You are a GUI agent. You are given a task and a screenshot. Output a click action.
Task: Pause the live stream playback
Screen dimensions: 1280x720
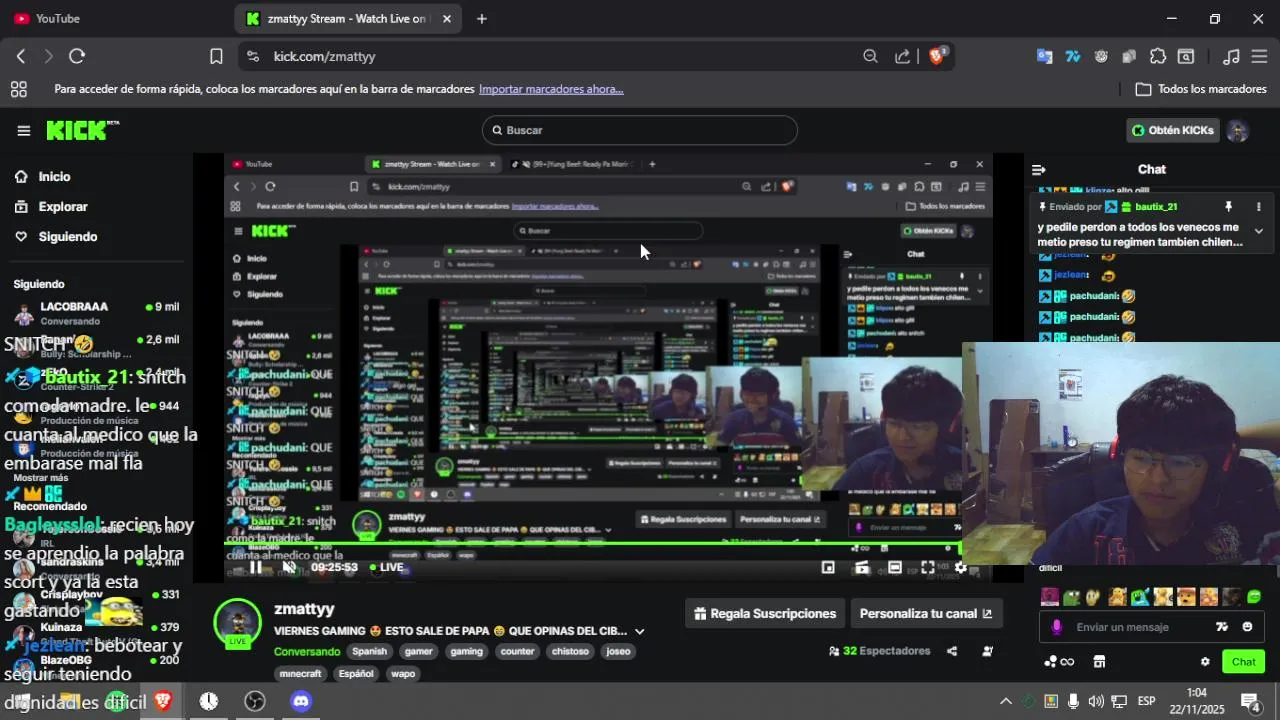256,567
